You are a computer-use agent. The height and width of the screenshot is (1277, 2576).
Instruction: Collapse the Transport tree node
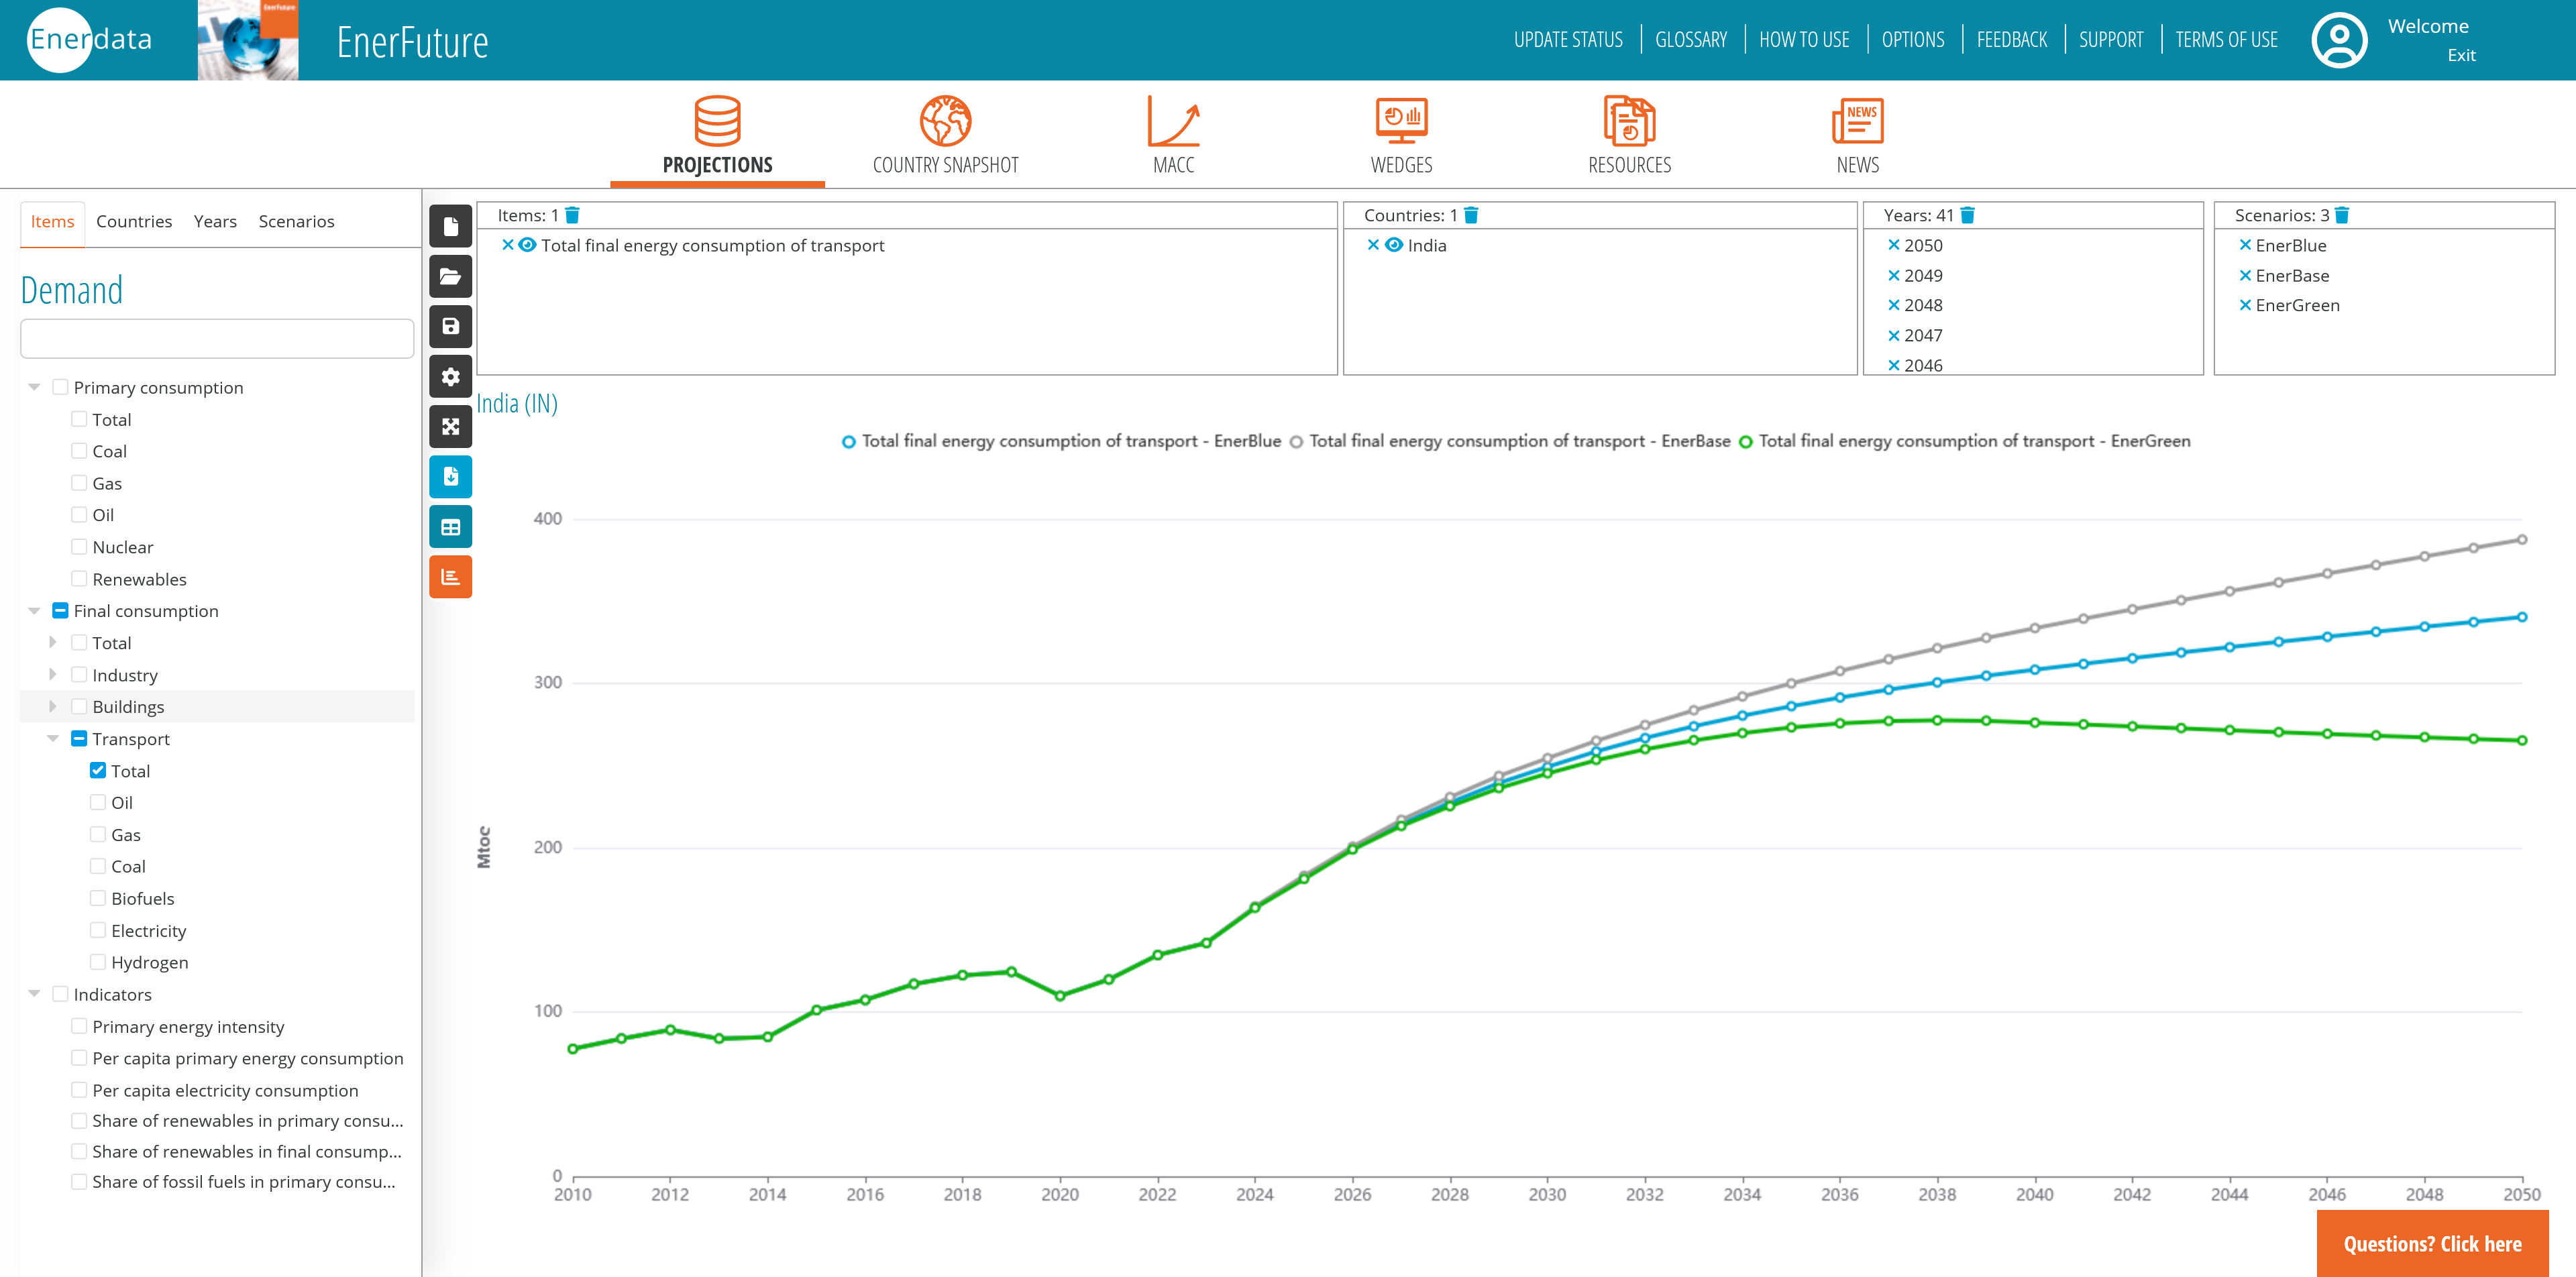(x=53, y=738)
